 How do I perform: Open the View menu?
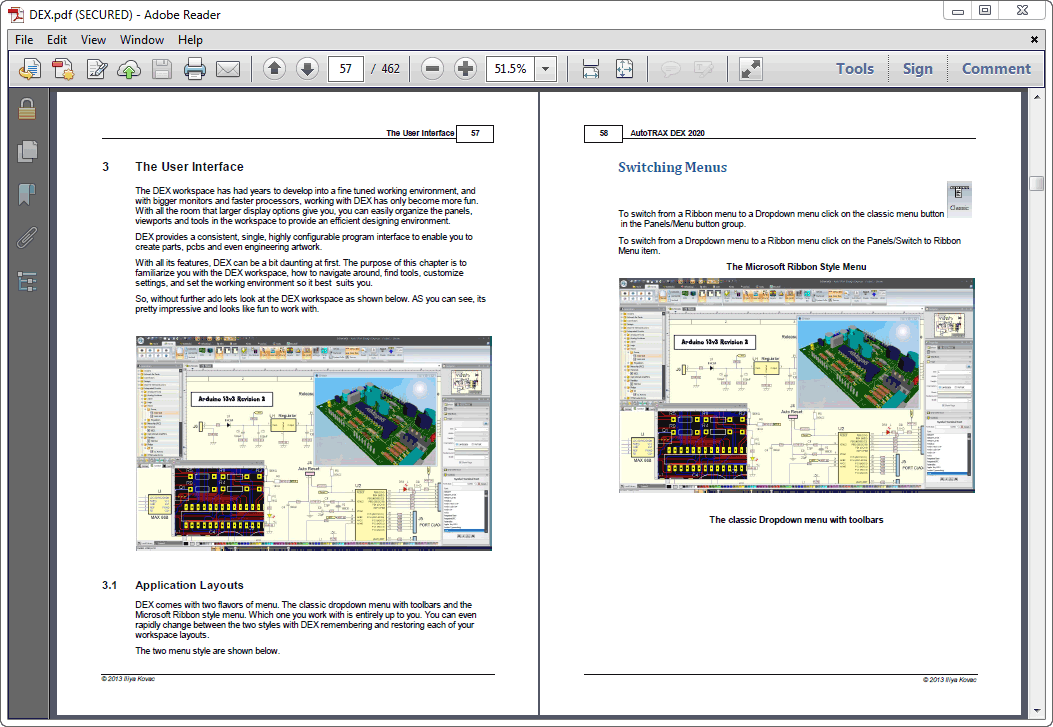click(x=93, y=40)
